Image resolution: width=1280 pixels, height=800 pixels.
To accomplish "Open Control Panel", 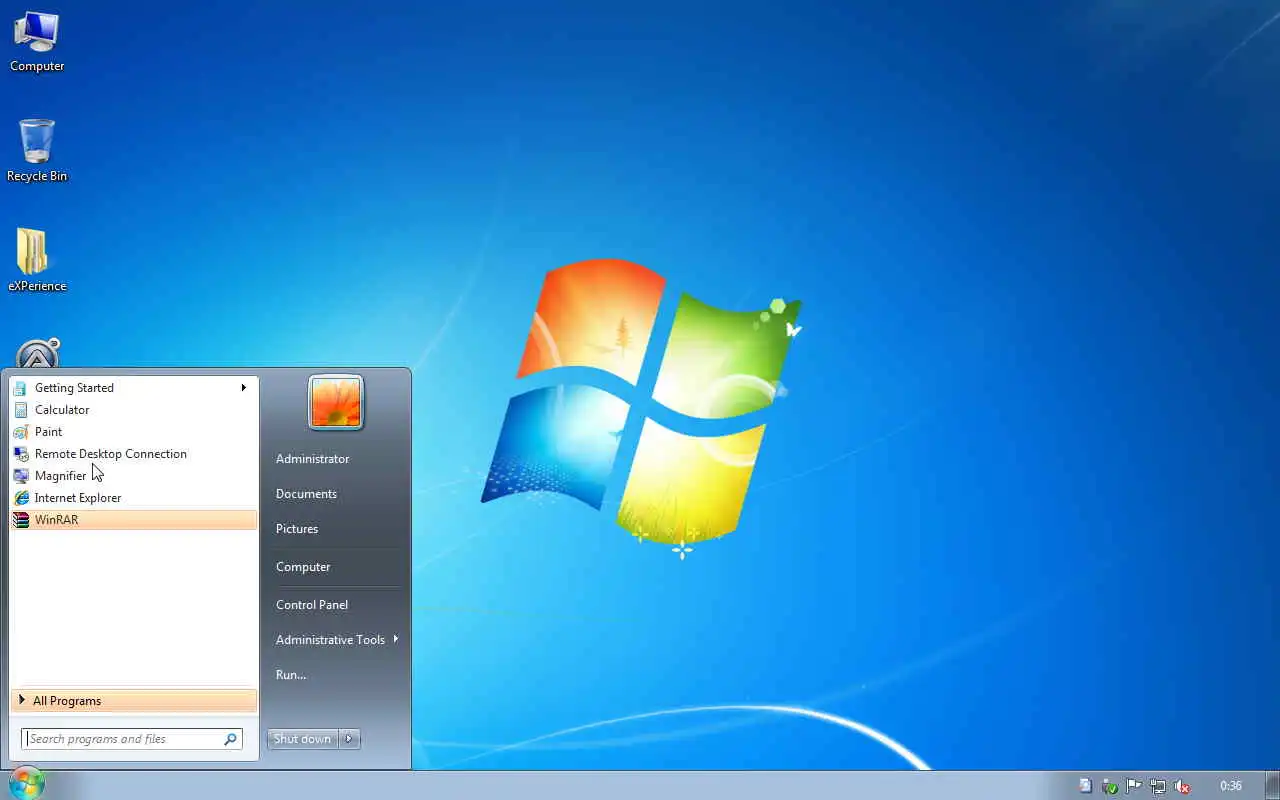I will (x=312, y=605).
